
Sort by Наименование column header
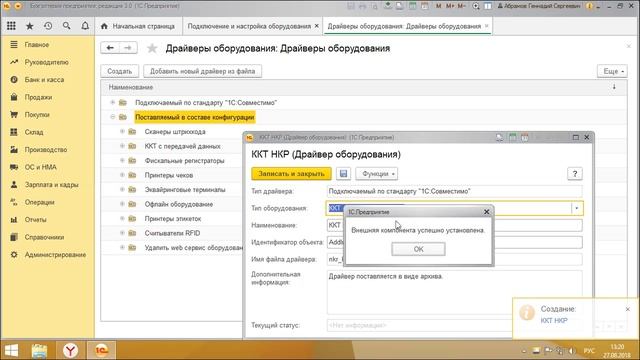pos(131,87)
